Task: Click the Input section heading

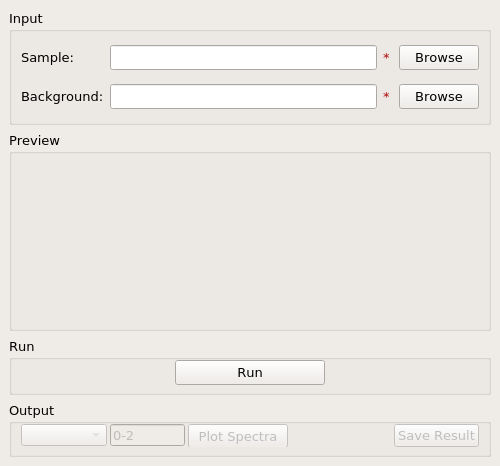Action: (26, 19)
